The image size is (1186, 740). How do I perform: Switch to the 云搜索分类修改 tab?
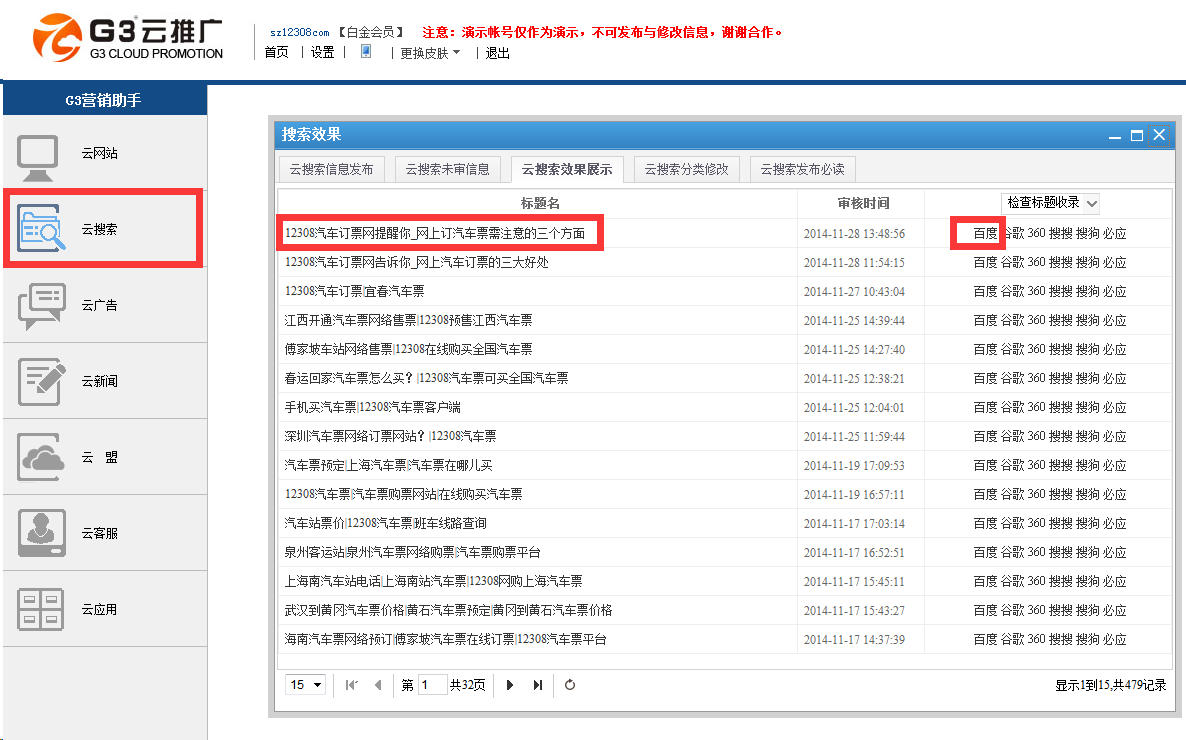pos(685,170)
